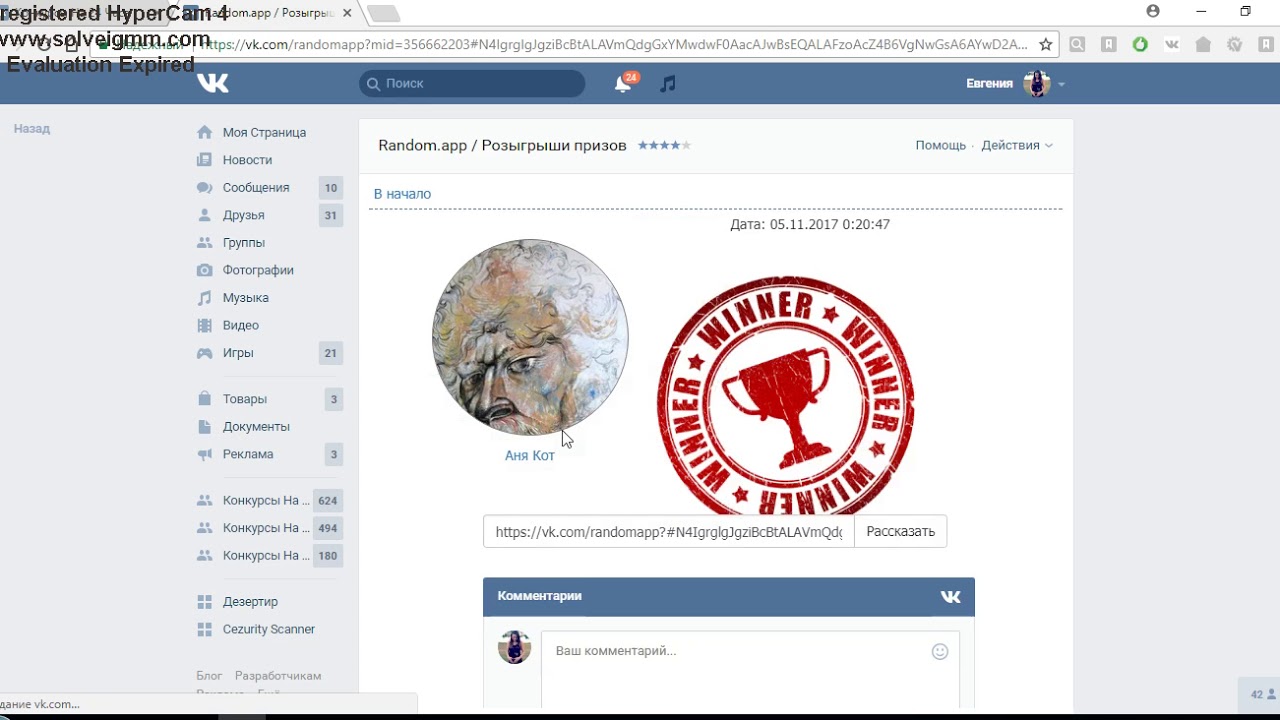This screenshot has height=720, width=1280.
Task: Open Дезертир app in sidebar
Action: coord(250,602)
